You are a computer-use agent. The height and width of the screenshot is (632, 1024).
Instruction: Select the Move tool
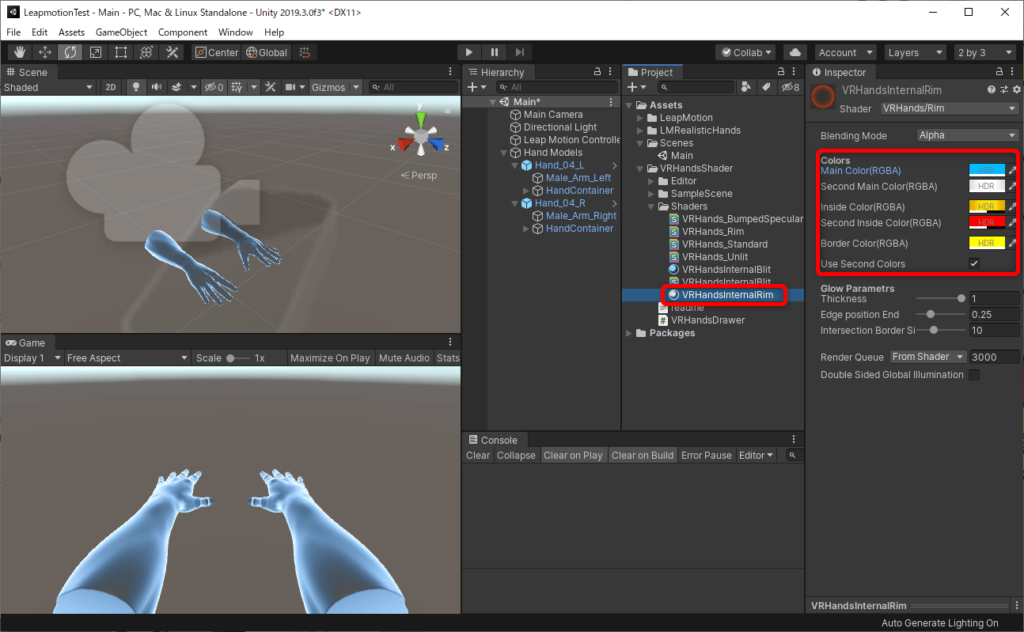click(x=45, y=52)
